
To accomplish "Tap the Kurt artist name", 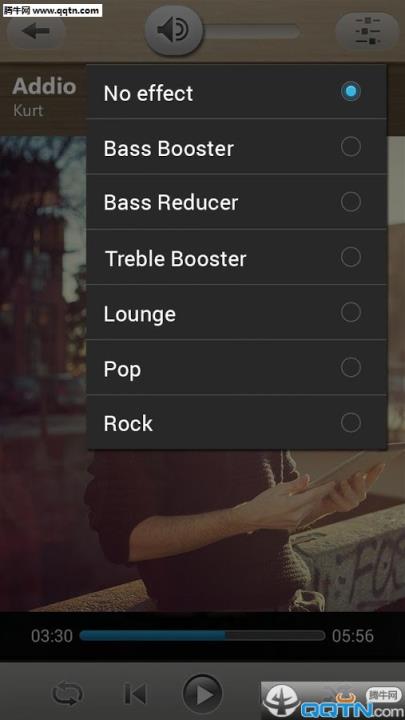I will pos(28,111).
